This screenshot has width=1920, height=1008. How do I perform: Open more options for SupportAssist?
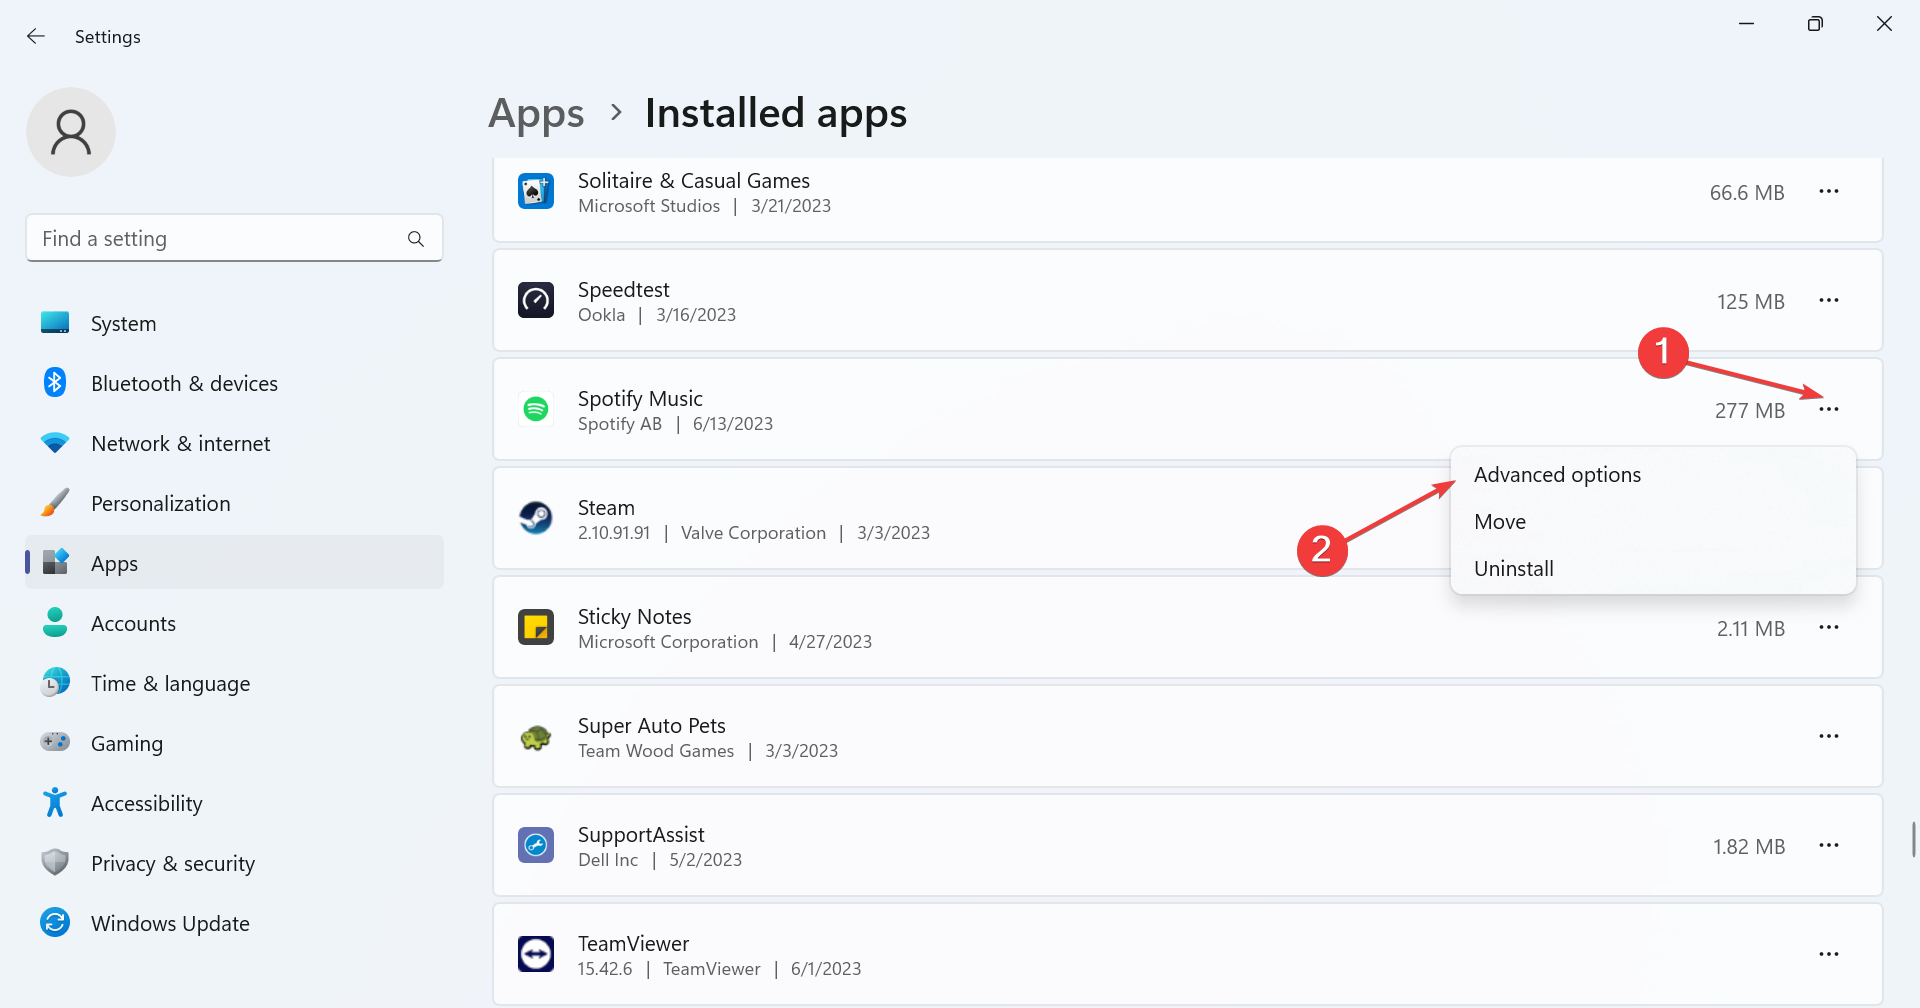point(1829,846)
